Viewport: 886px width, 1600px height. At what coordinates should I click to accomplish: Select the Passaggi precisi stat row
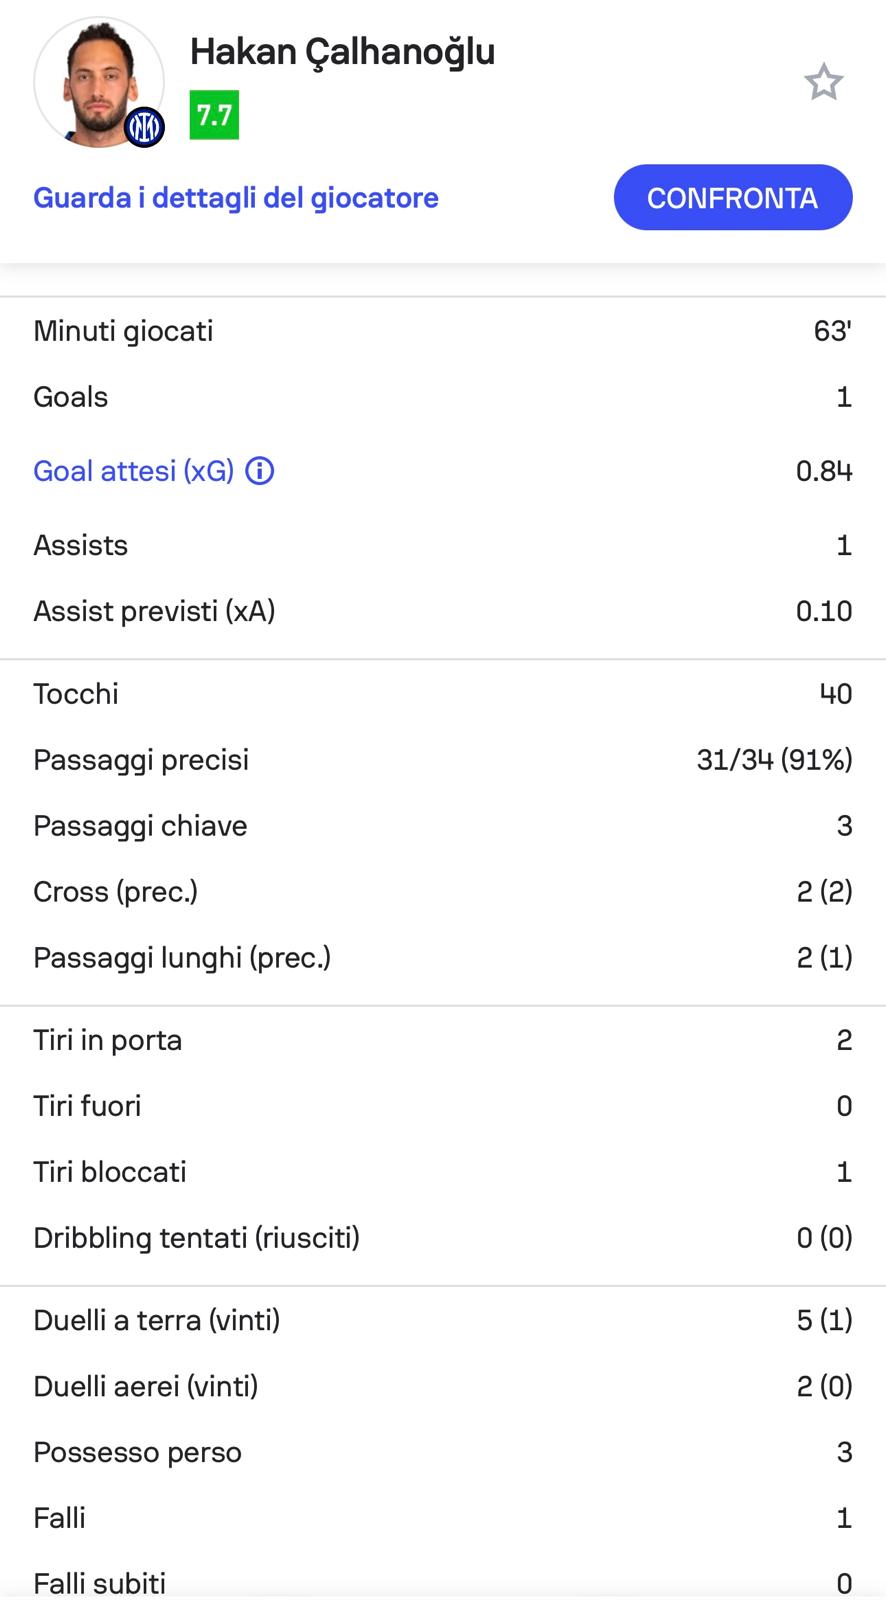(443, 760)
